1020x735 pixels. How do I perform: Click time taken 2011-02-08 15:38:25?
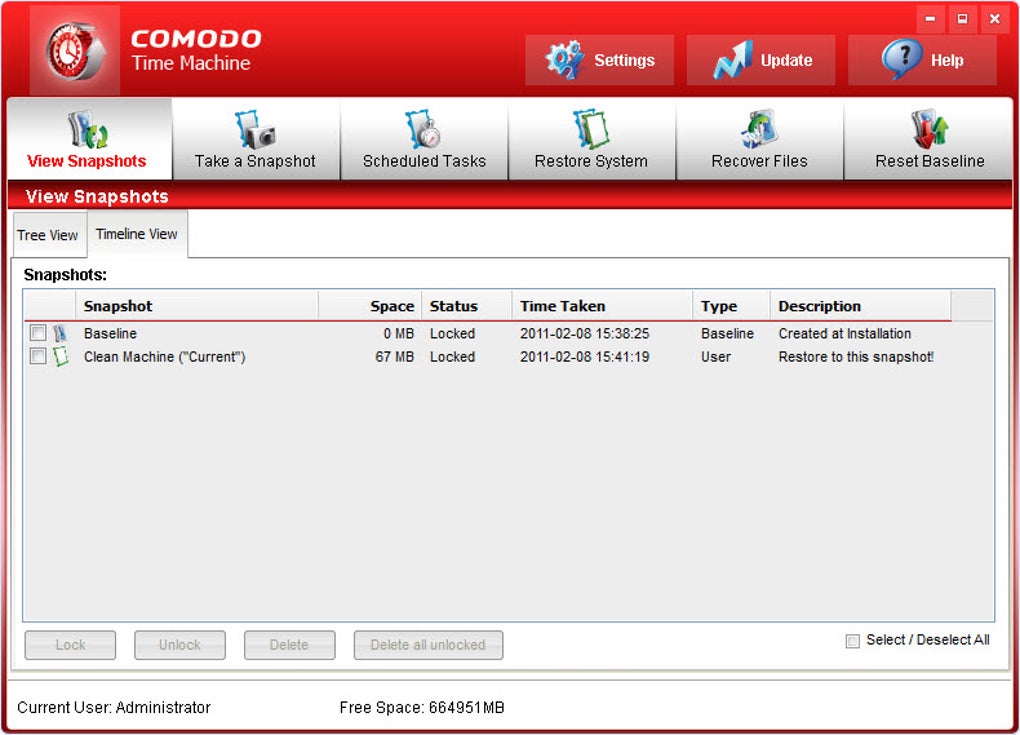584,334
